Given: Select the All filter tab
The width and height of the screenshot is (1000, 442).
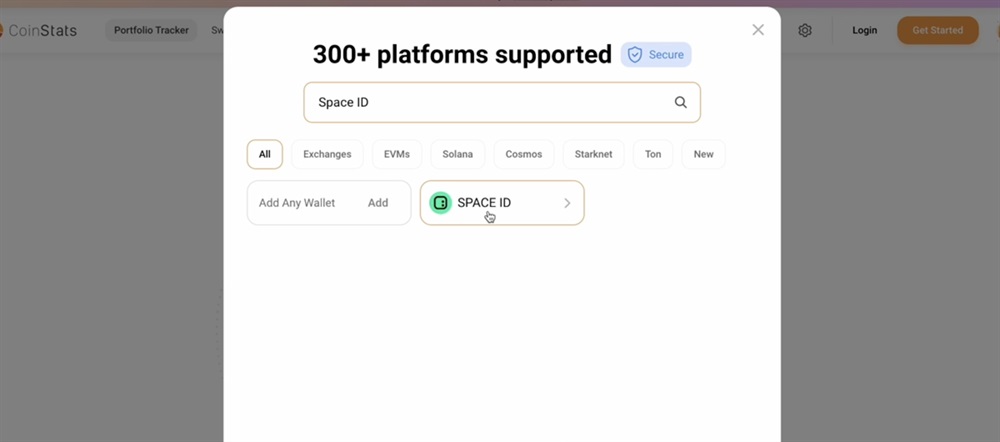Looking at the screenshot, I should [x=265, y=154].
